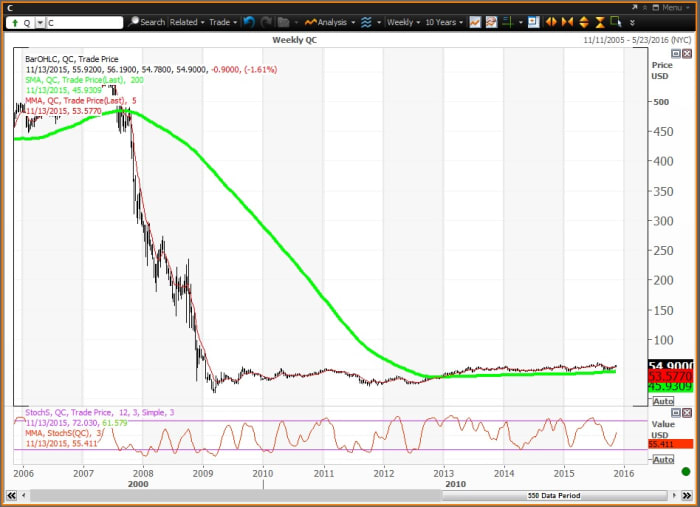Expand the Analysis dropdown arrow
The width and height of the screenshot is (700, 507).
[x=353, y=22]
